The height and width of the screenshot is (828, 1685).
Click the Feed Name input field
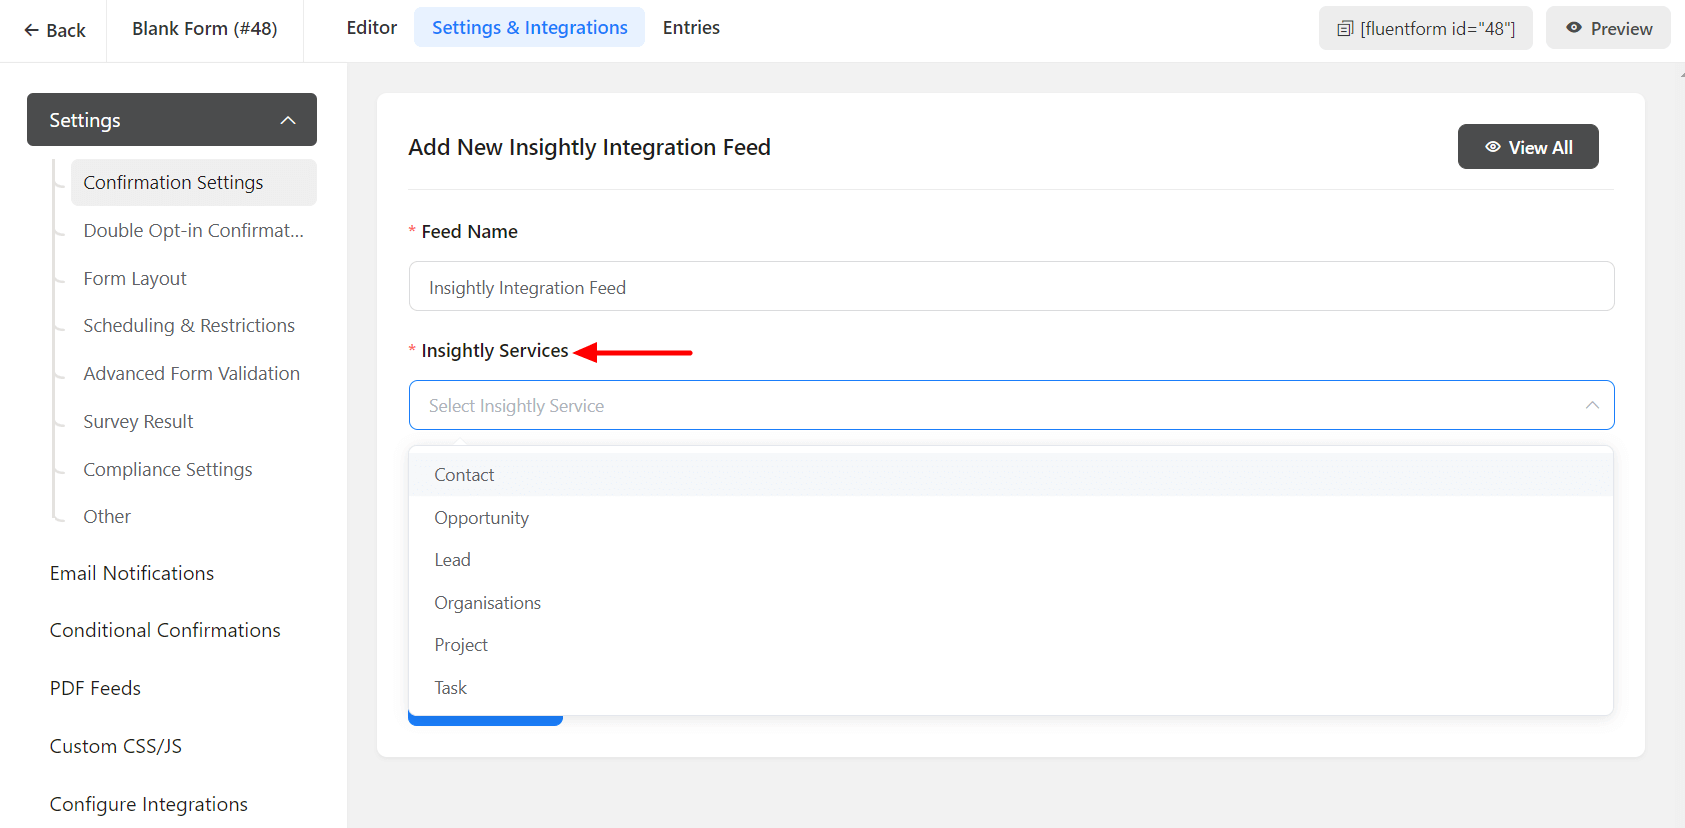coord(1010,287)
